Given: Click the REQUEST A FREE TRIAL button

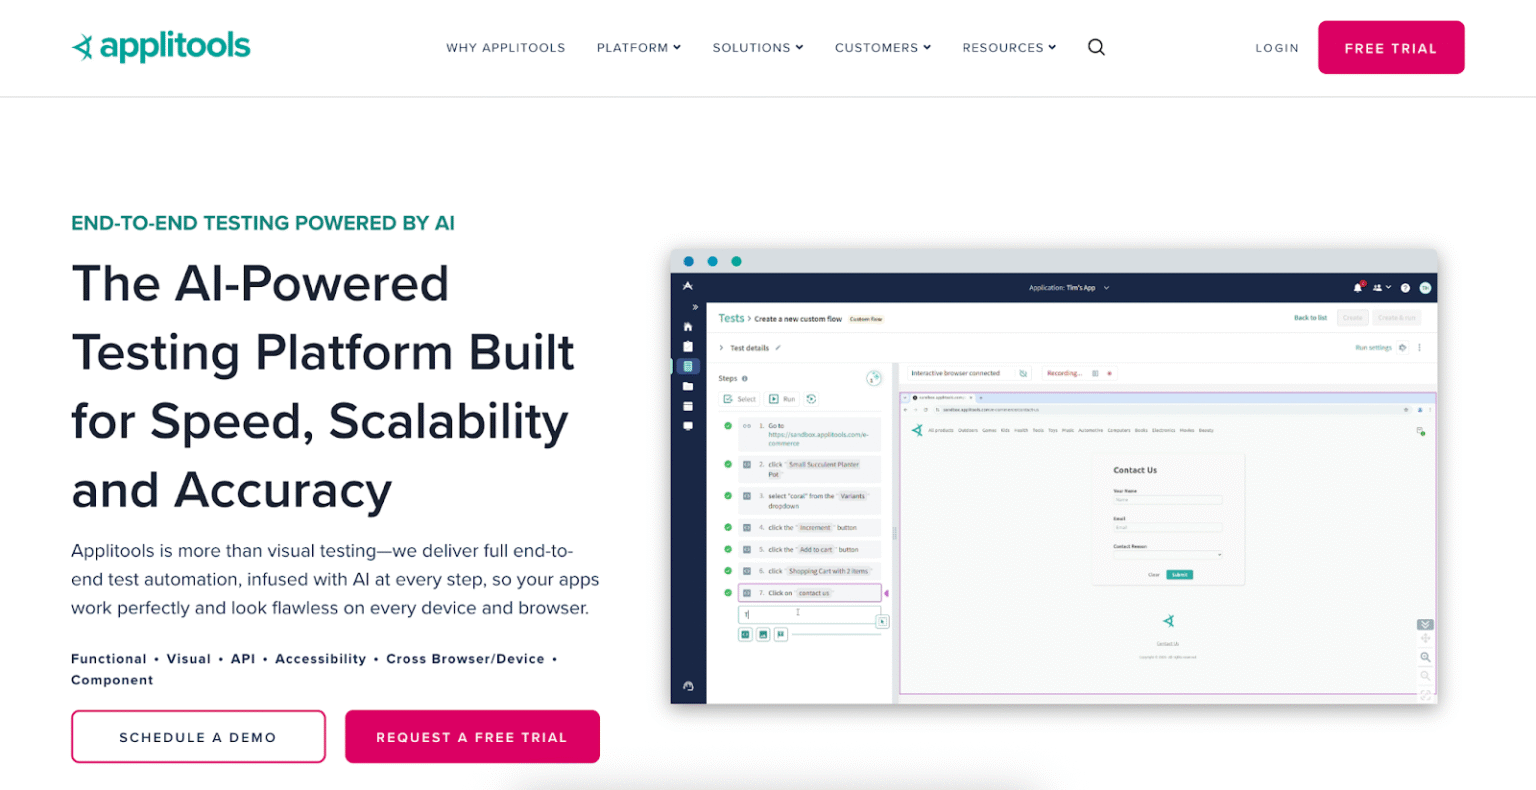Looking at the screenshot, I should point(472,736).
